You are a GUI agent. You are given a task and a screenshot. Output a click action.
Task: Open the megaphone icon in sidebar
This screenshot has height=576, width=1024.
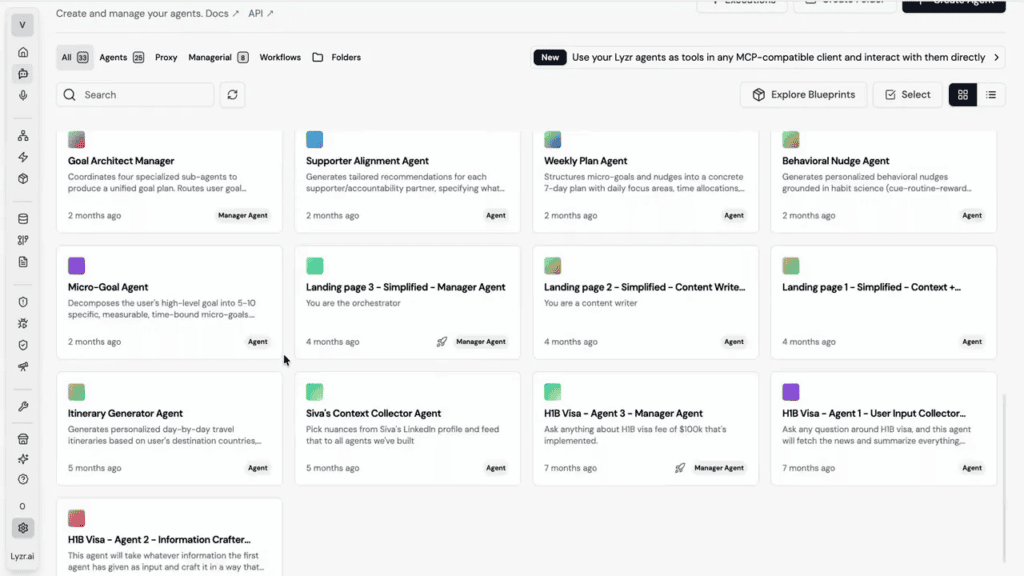(23, 367)
